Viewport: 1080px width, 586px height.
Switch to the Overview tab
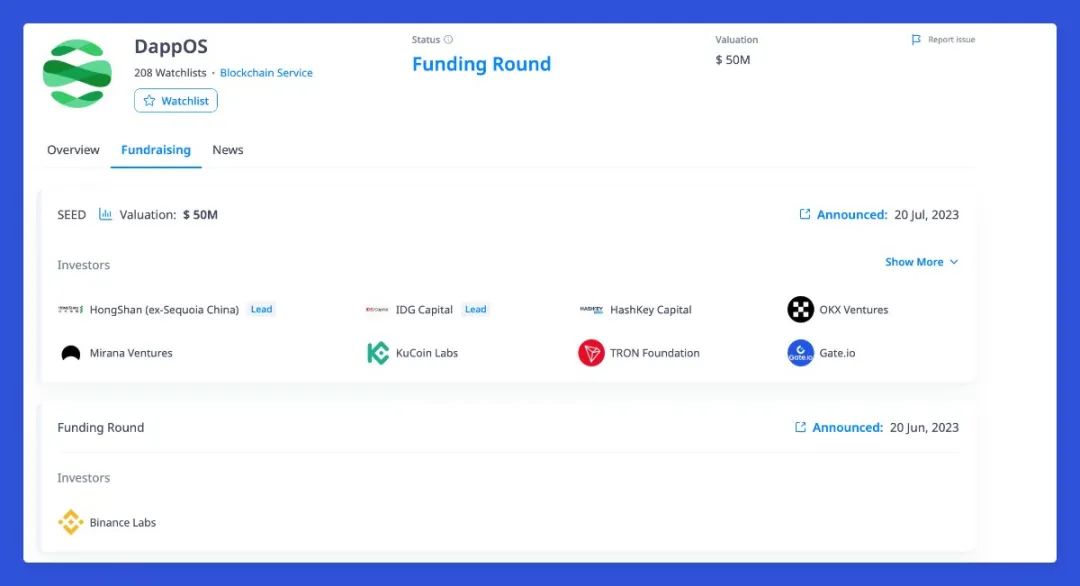coord(73,150)
